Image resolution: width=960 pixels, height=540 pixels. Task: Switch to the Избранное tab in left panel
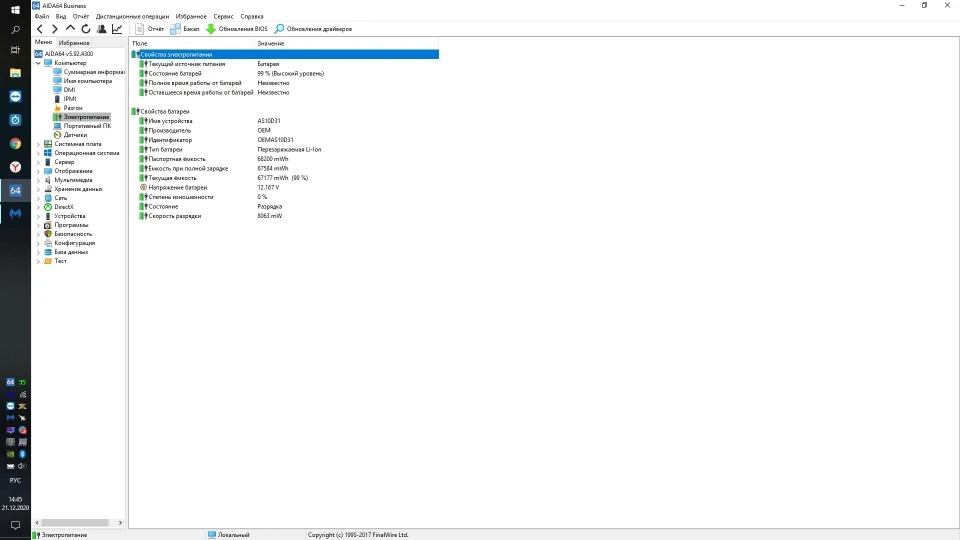point(74,43)
